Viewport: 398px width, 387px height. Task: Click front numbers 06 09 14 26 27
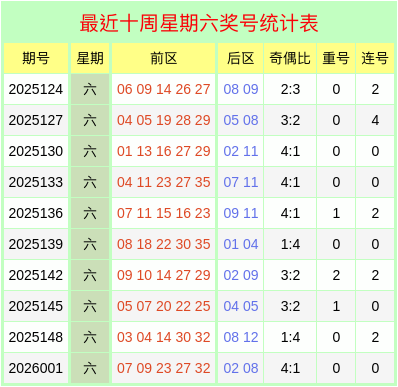[164, 89]
